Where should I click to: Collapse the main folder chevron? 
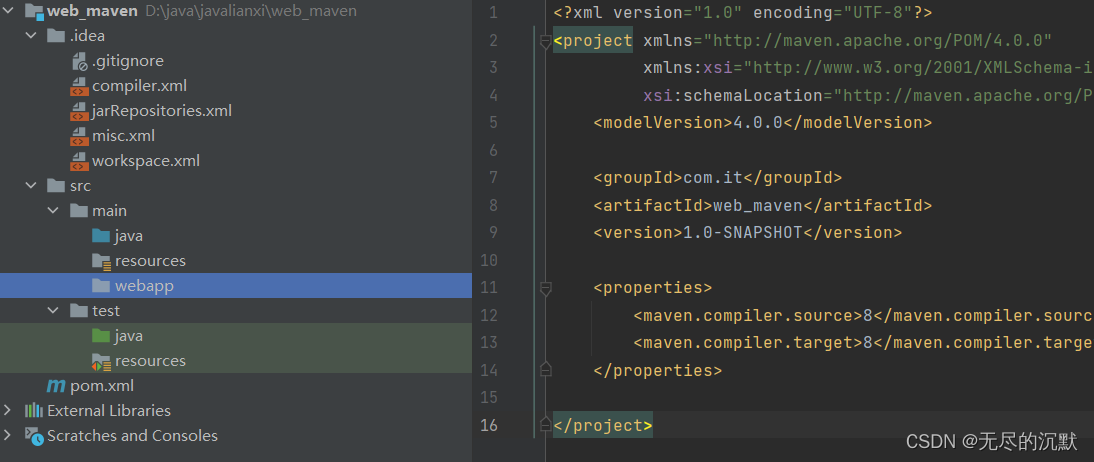click(x=54, y=211)
